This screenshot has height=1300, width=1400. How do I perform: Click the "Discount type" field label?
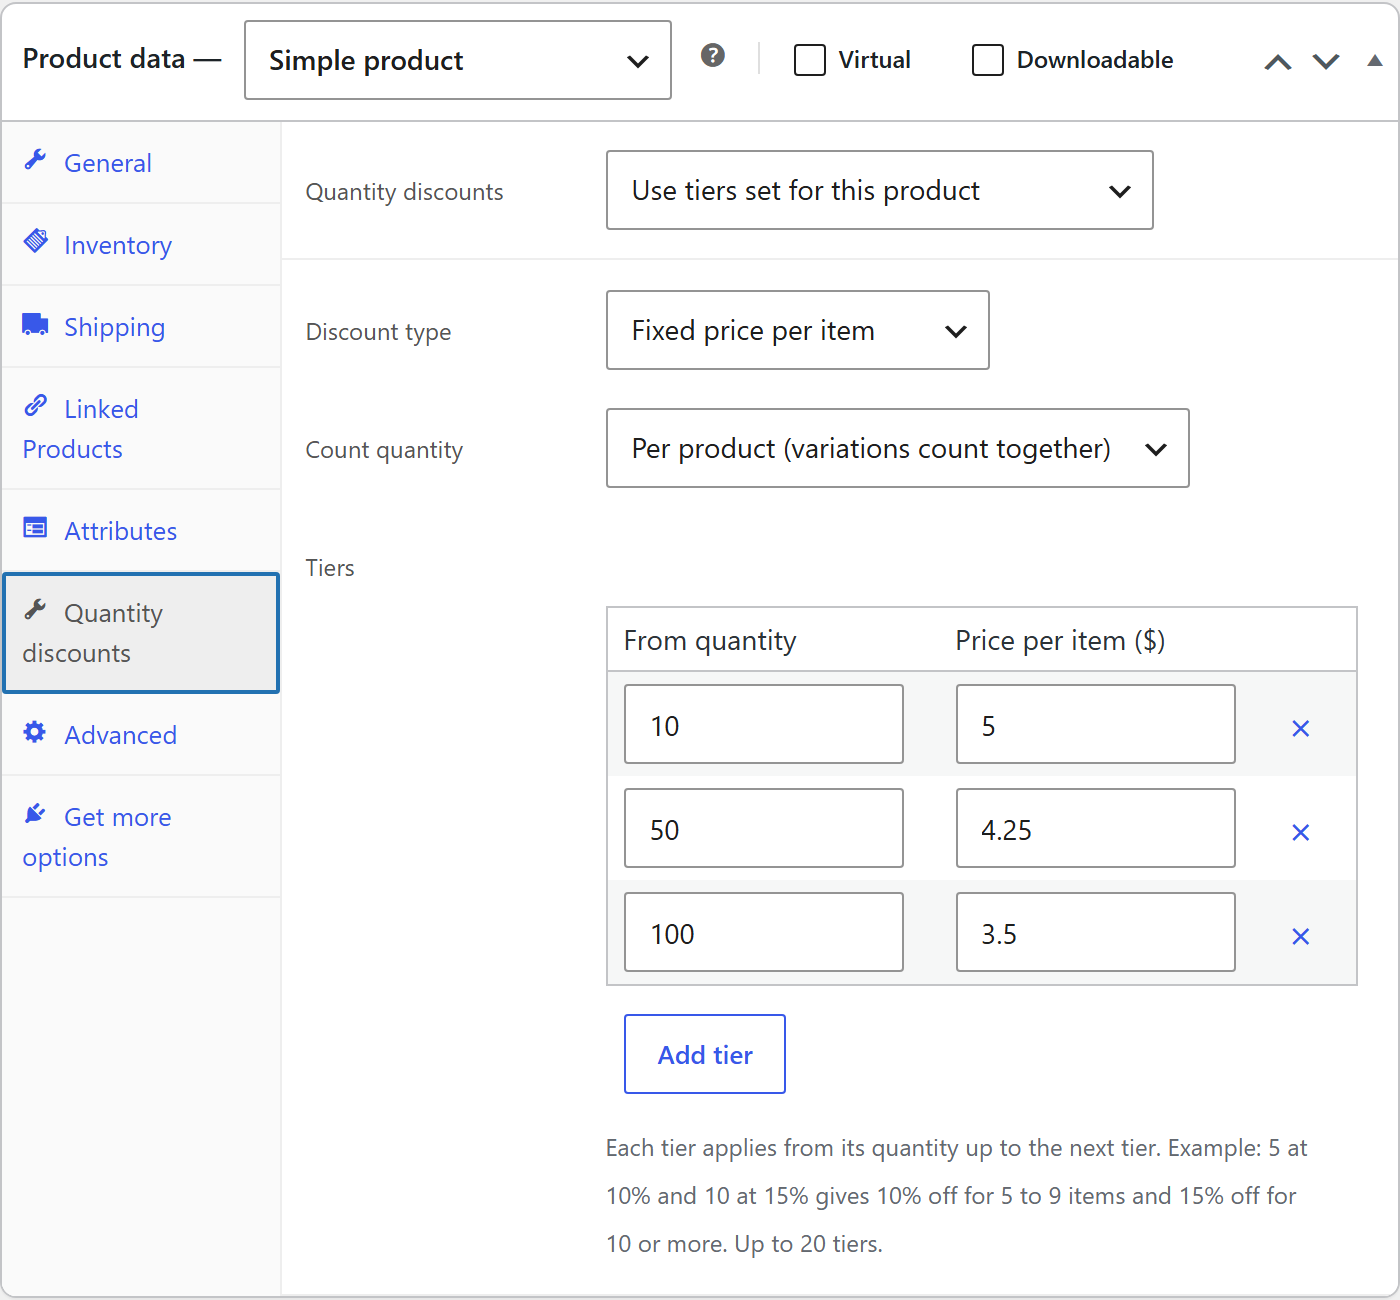(x=378, y=332)
